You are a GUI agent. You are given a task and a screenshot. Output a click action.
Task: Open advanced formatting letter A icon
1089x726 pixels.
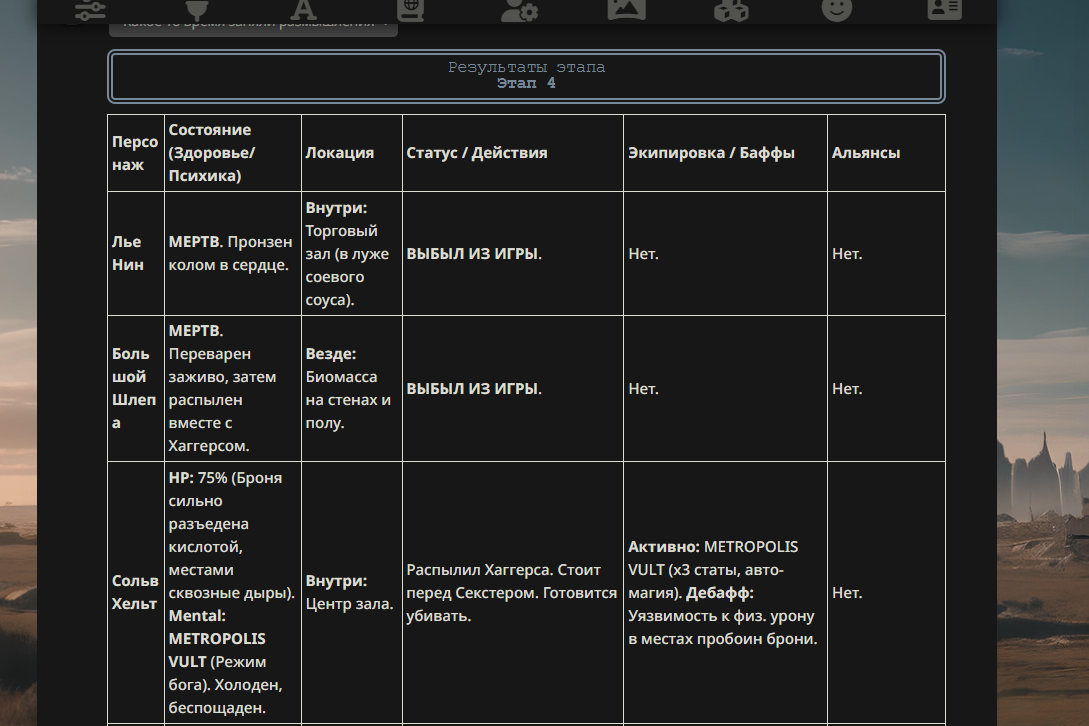coord(304,10)
